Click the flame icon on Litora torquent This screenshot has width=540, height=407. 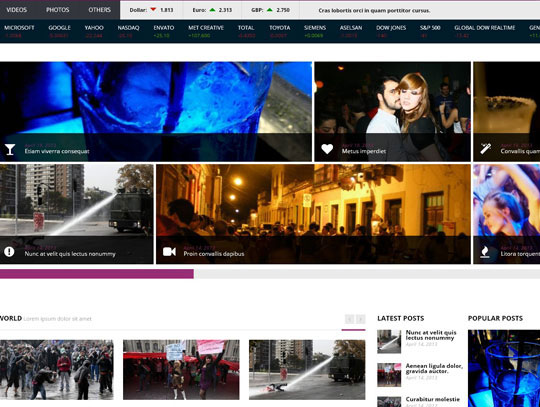[485, 252]
